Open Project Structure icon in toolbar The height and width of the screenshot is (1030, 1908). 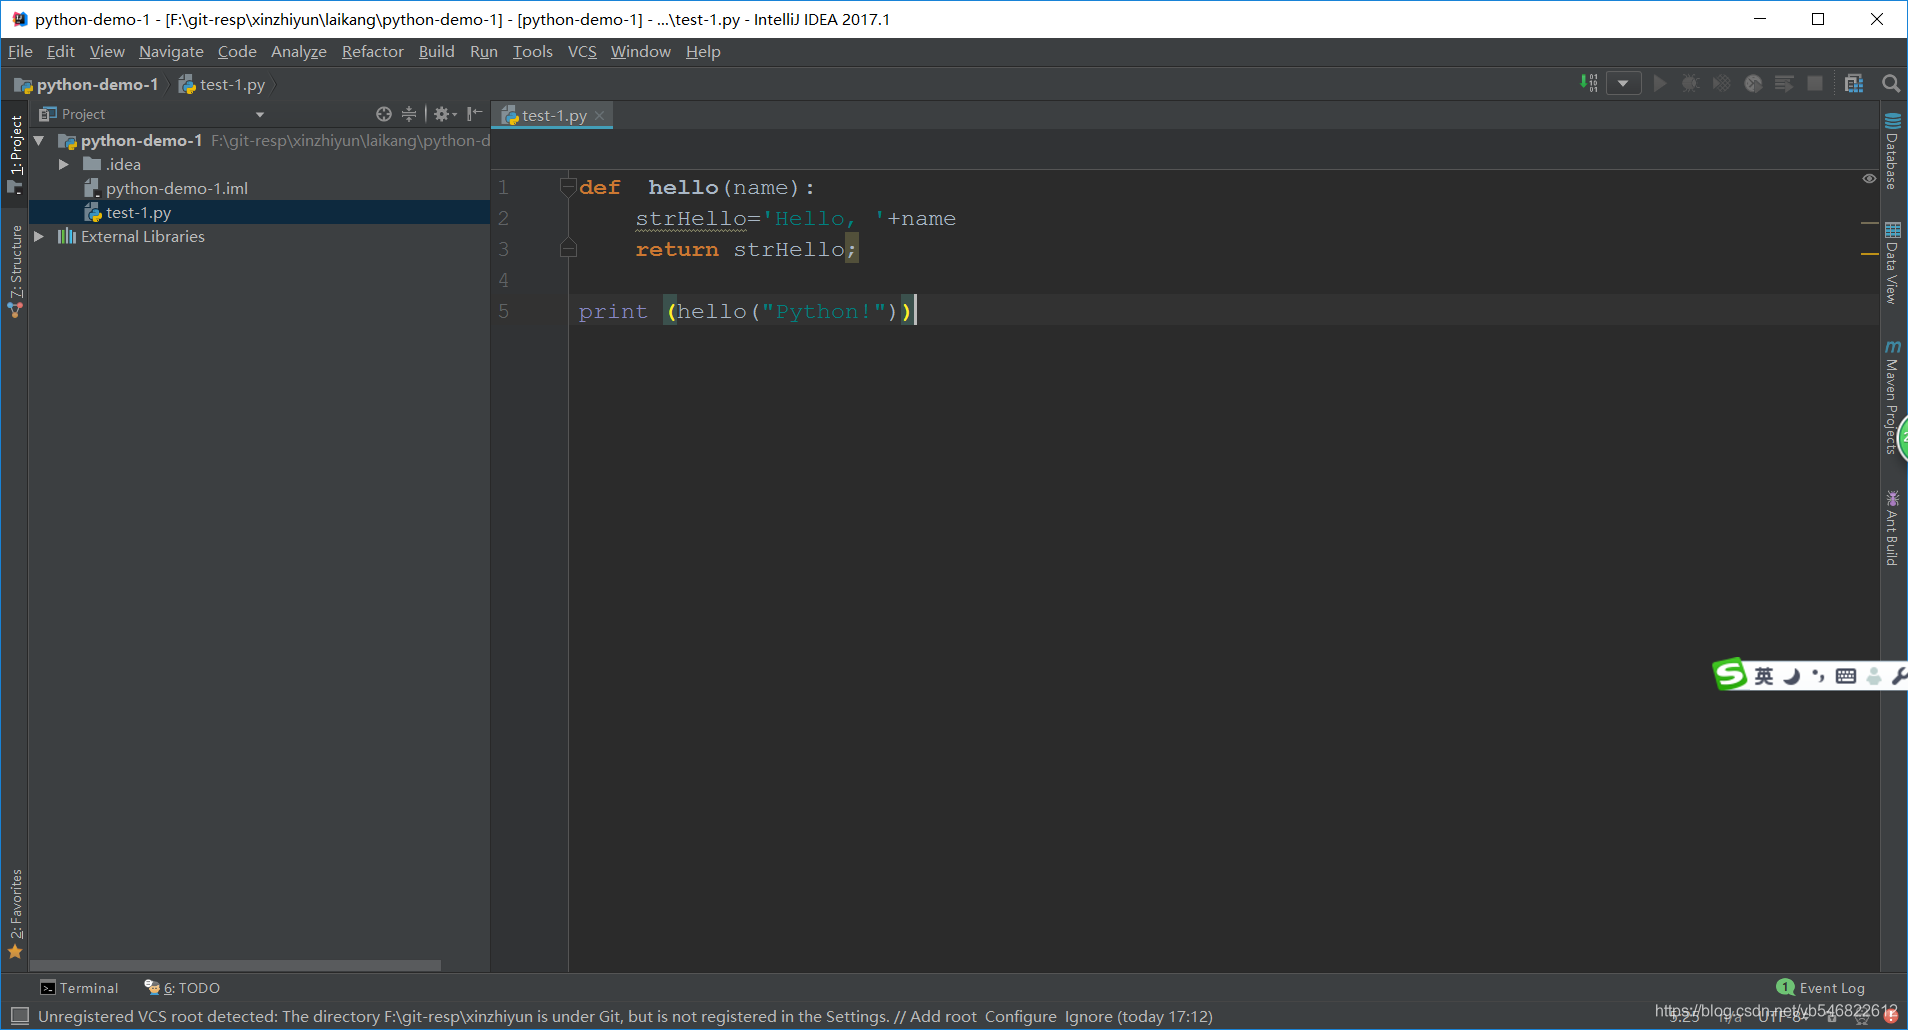(x=1854, y=83)
